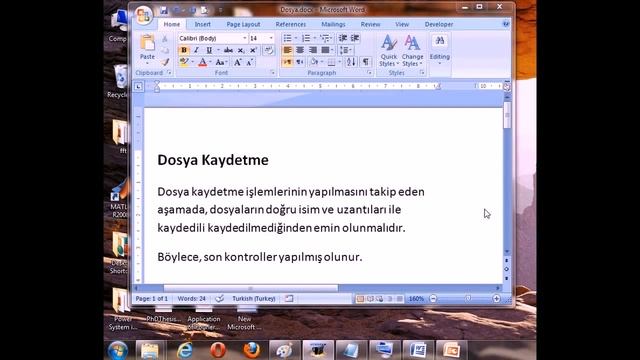
Task: Click the Paste clipboard icon
Action: point(147,42)
